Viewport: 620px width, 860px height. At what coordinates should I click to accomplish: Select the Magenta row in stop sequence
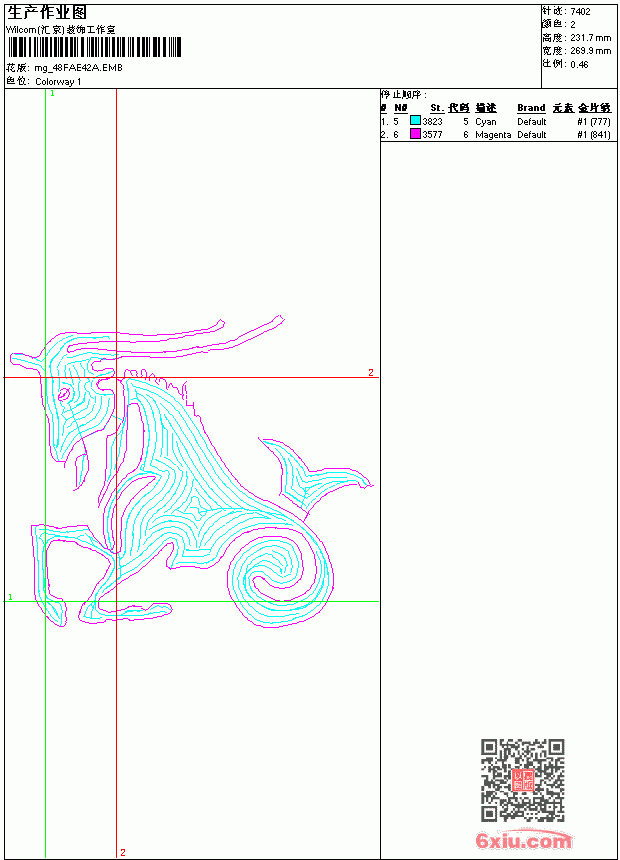coord(496,134)
